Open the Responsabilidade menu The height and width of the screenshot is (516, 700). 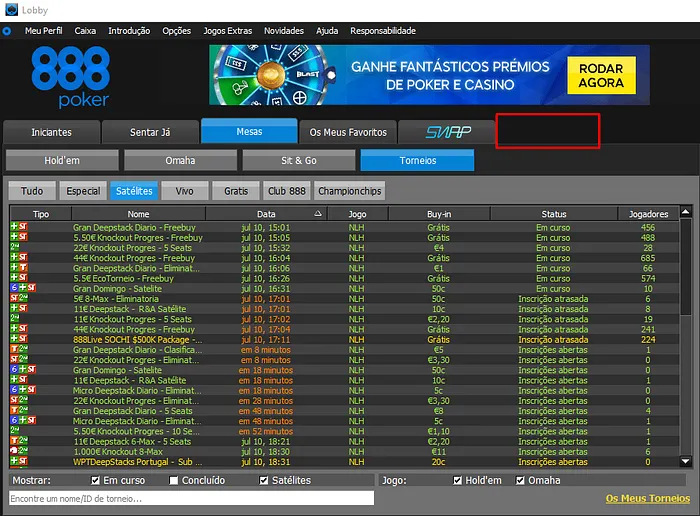tap(383, 31)
